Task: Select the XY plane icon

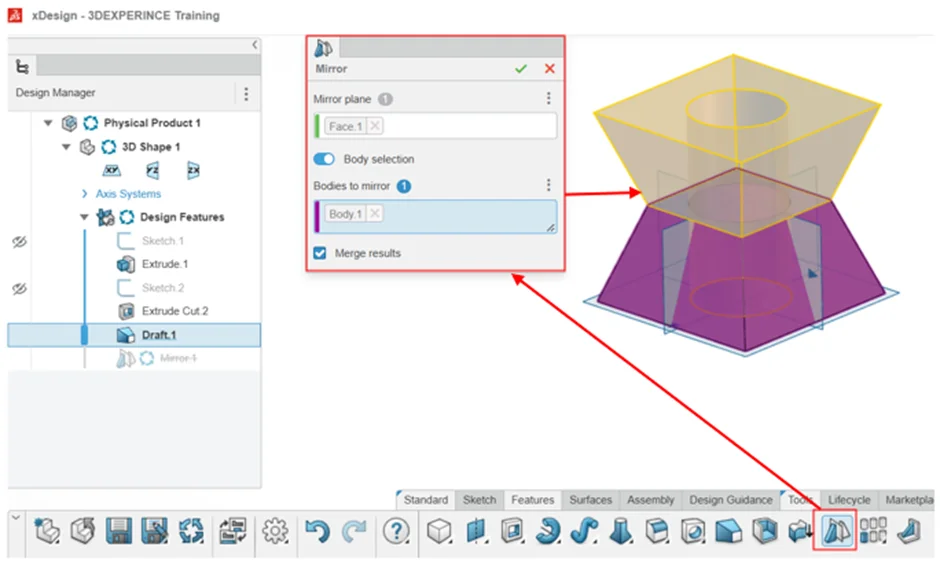Action: tap(112, 170)
